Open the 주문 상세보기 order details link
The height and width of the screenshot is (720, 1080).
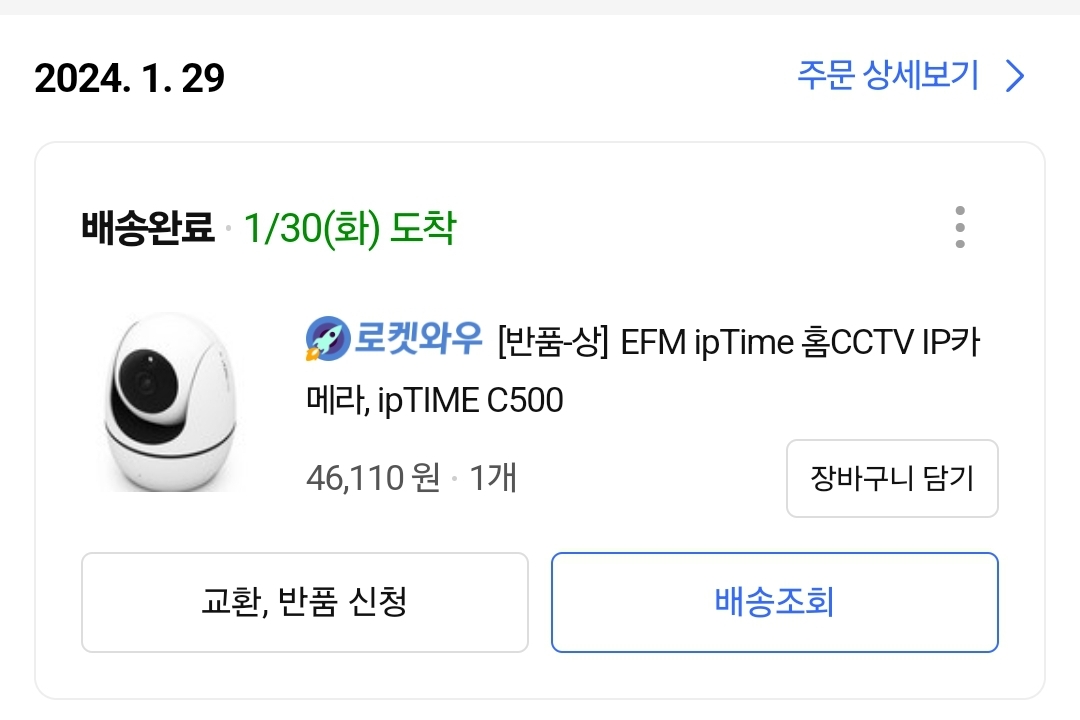[888, 75]
